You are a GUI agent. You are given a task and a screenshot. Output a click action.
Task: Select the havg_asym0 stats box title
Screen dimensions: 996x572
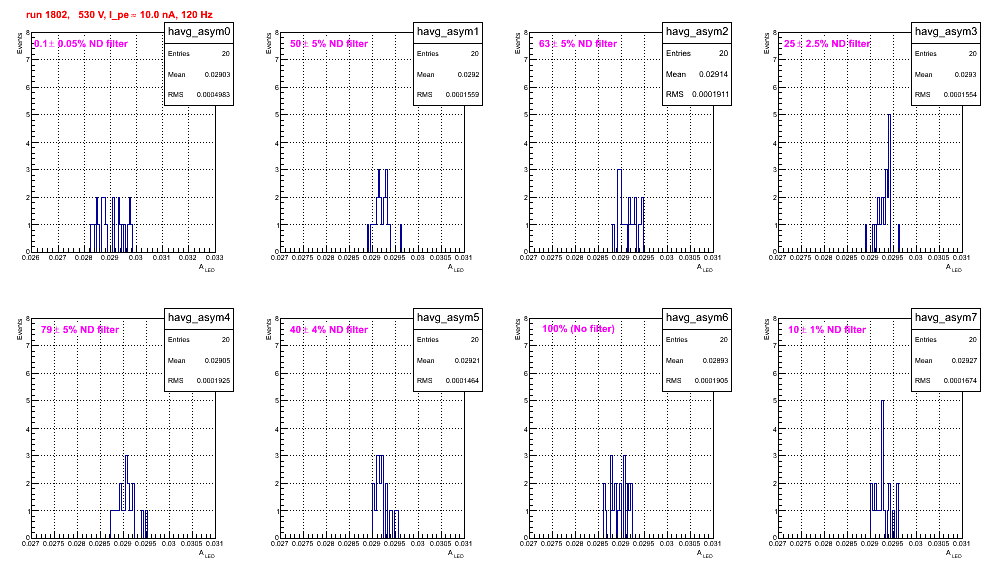coord(199,32)
